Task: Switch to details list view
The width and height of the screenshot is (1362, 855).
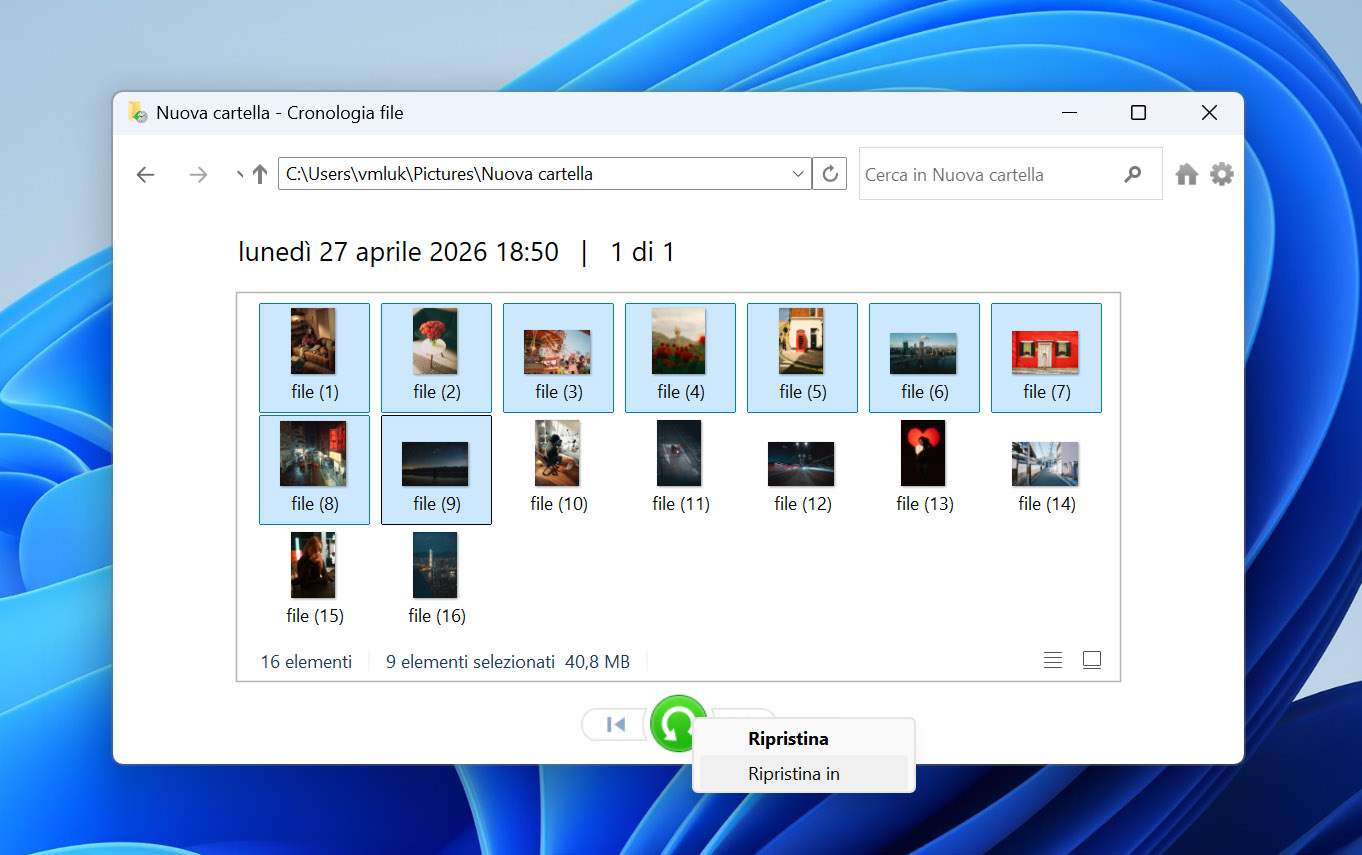Action: click(x=1052, y=660)
